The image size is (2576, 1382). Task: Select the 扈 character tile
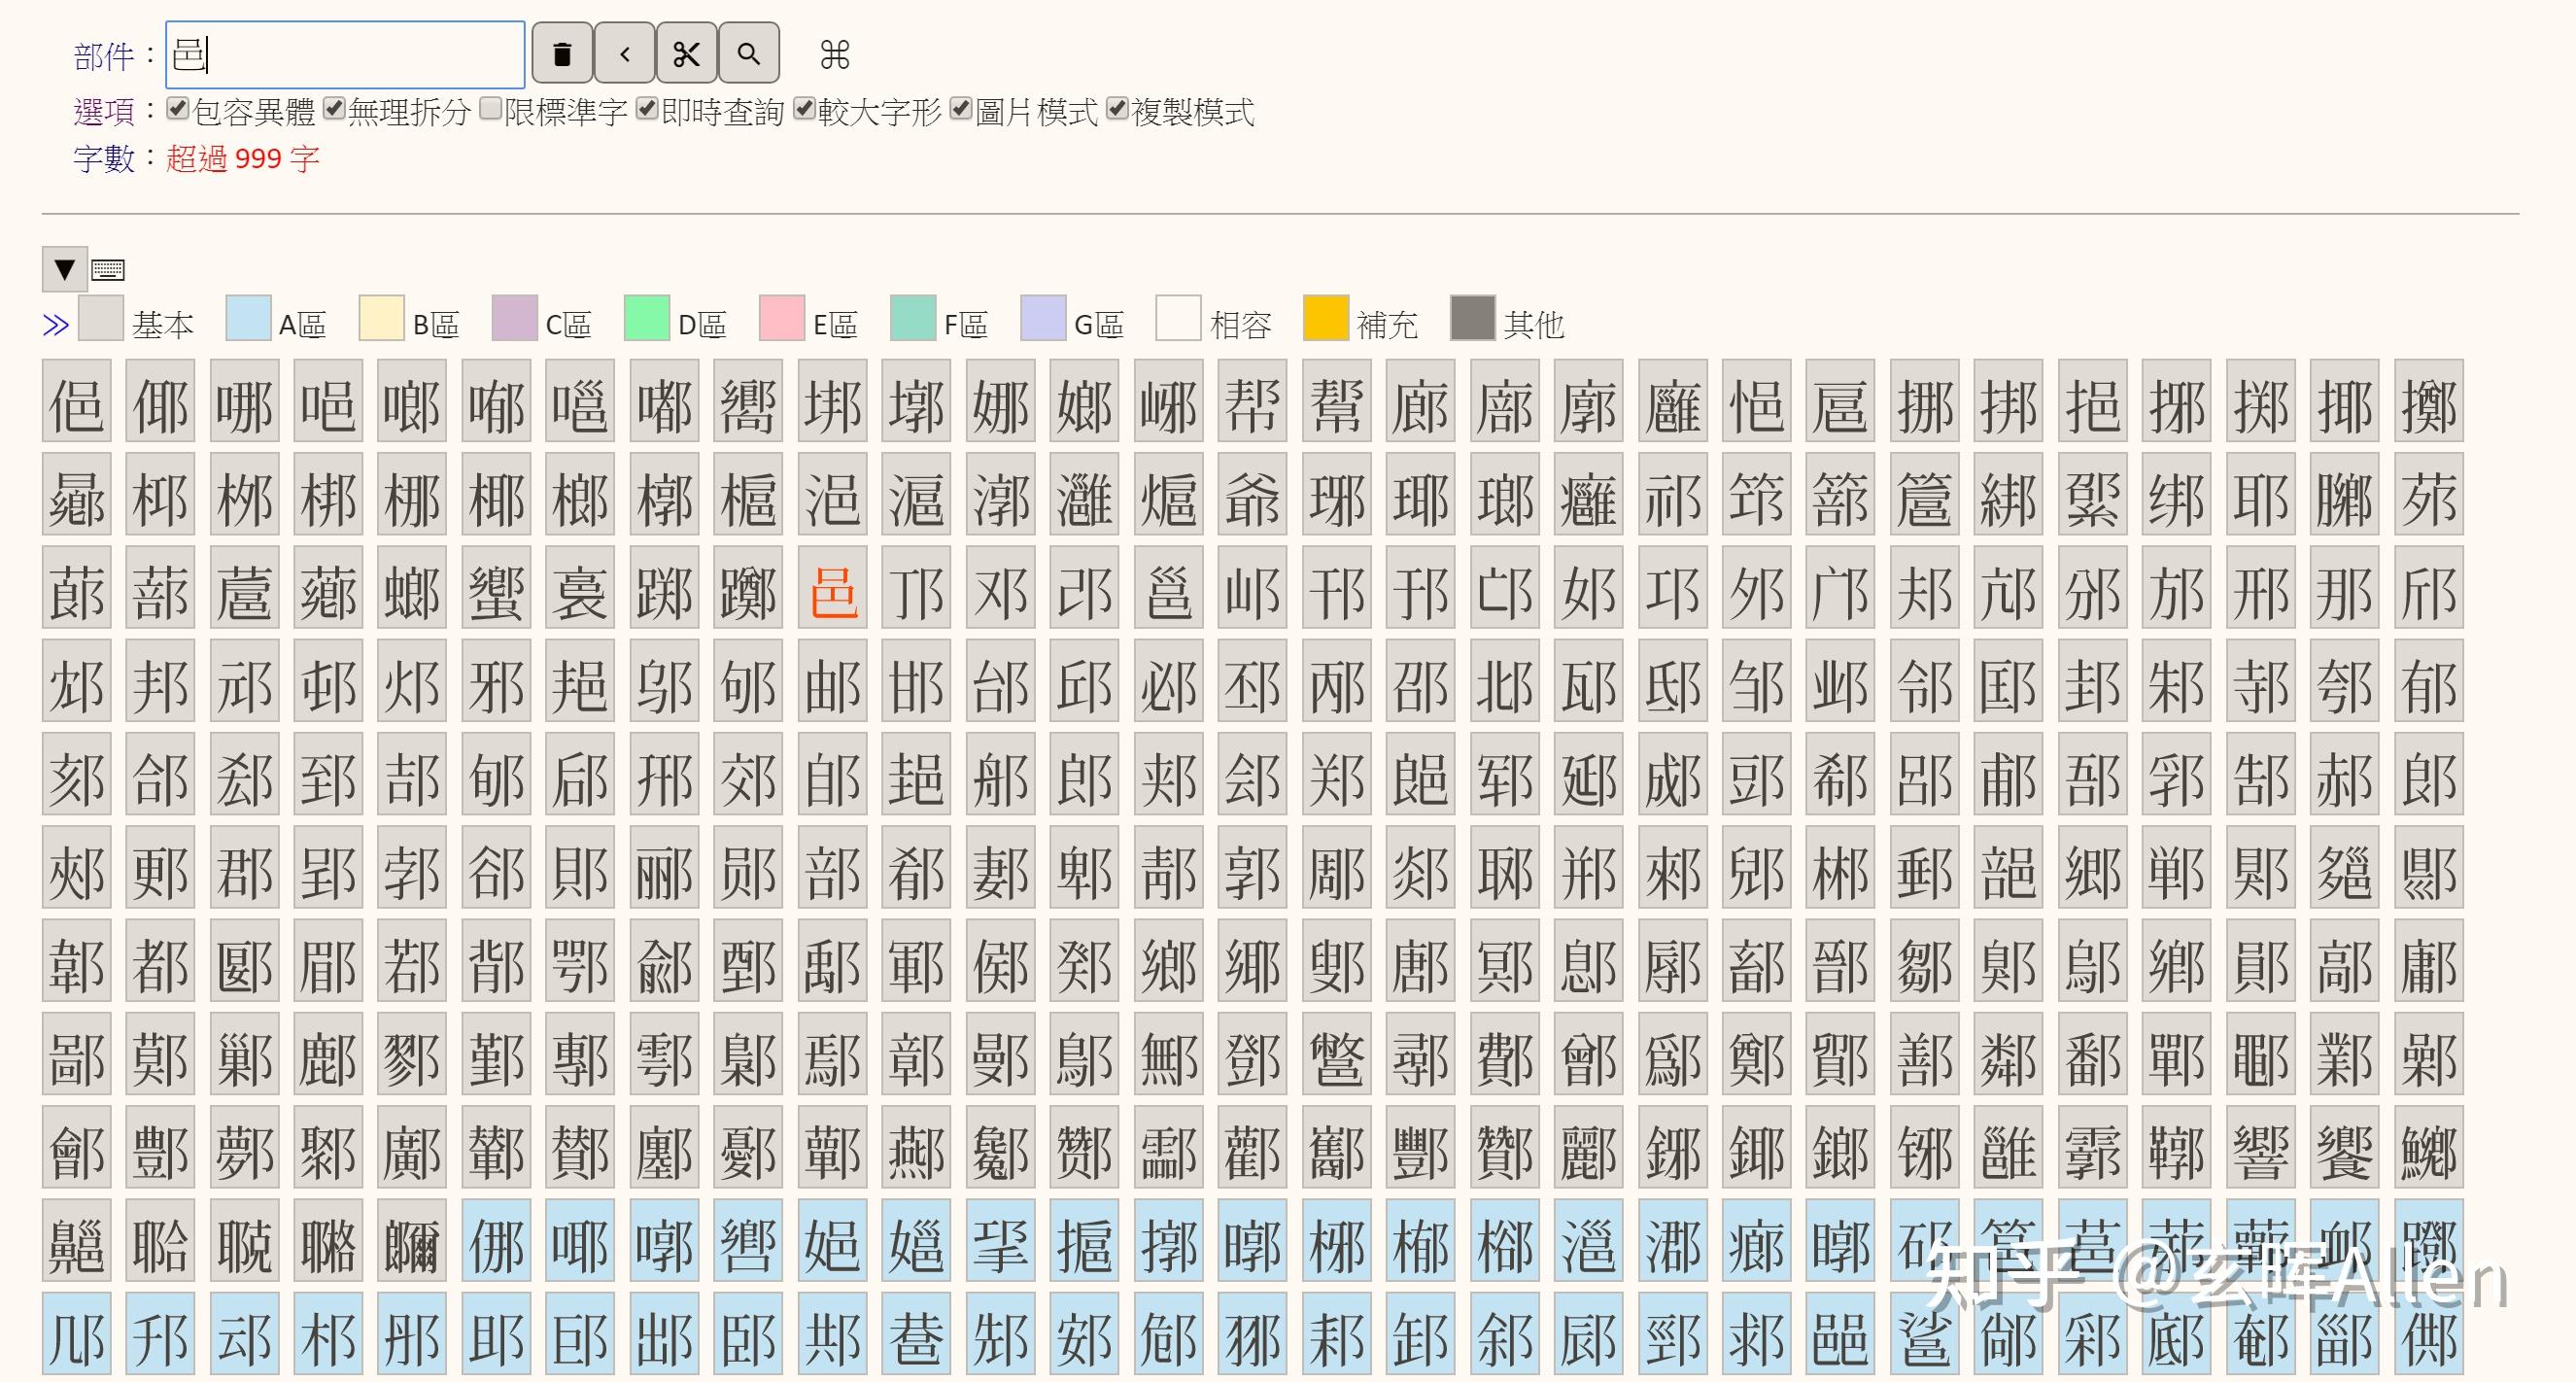[1841, 401]
